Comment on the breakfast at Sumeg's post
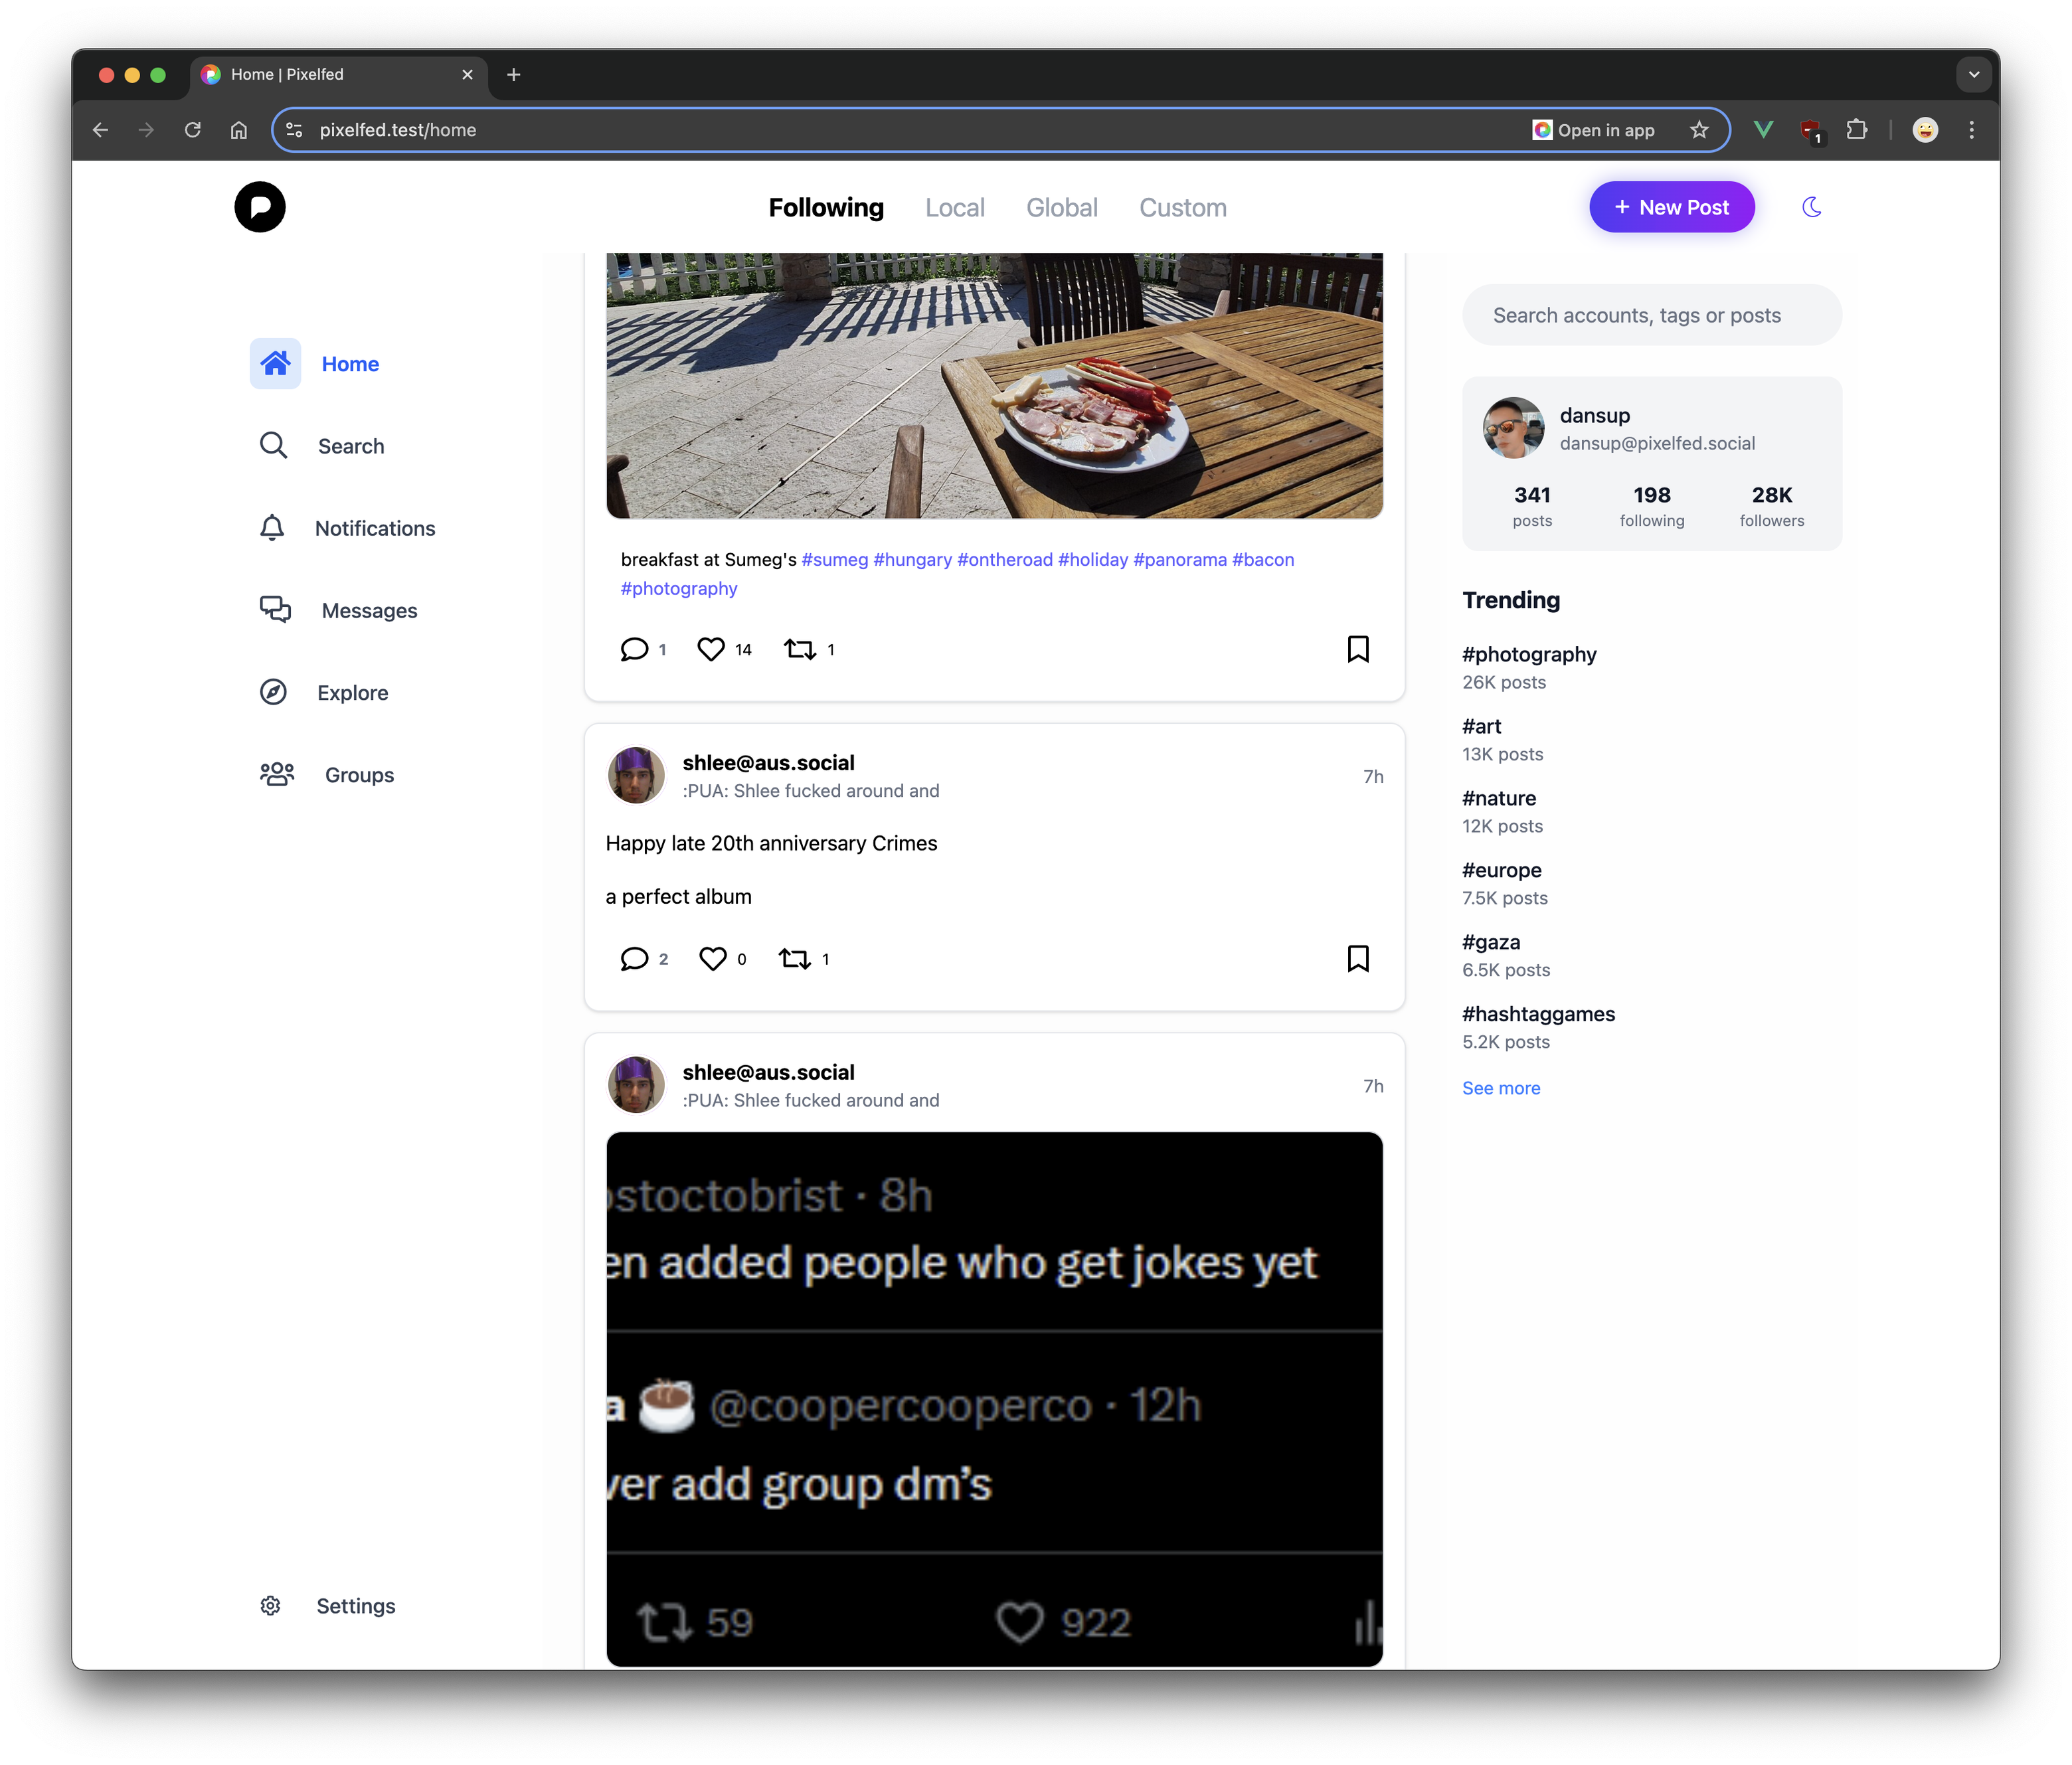Screen dimensions: 2072x1765 point(634,649)
